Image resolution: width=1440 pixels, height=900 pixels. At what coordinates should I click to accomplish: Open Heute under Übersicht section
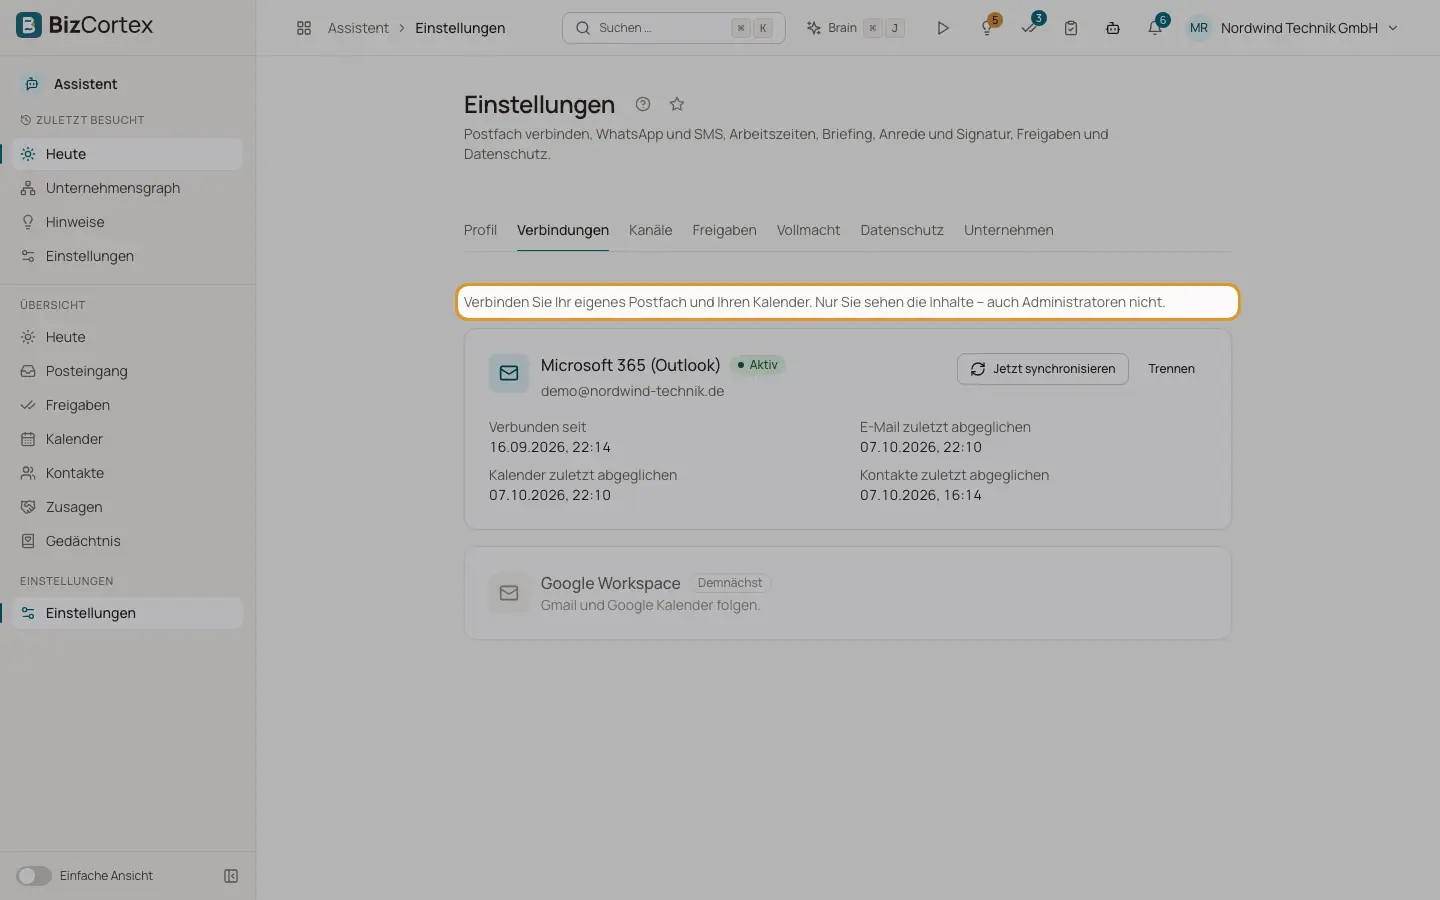click(128, 337)
